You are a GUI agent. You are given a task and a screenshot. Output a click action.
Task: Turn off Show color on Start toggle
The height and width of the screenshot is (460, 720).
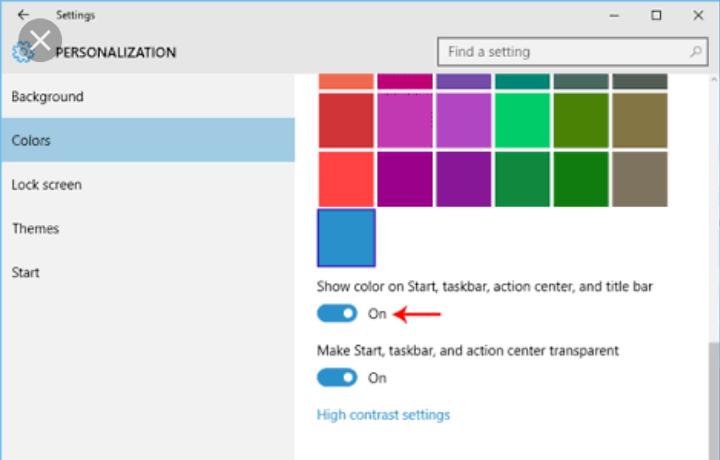[x=337, y=314]
